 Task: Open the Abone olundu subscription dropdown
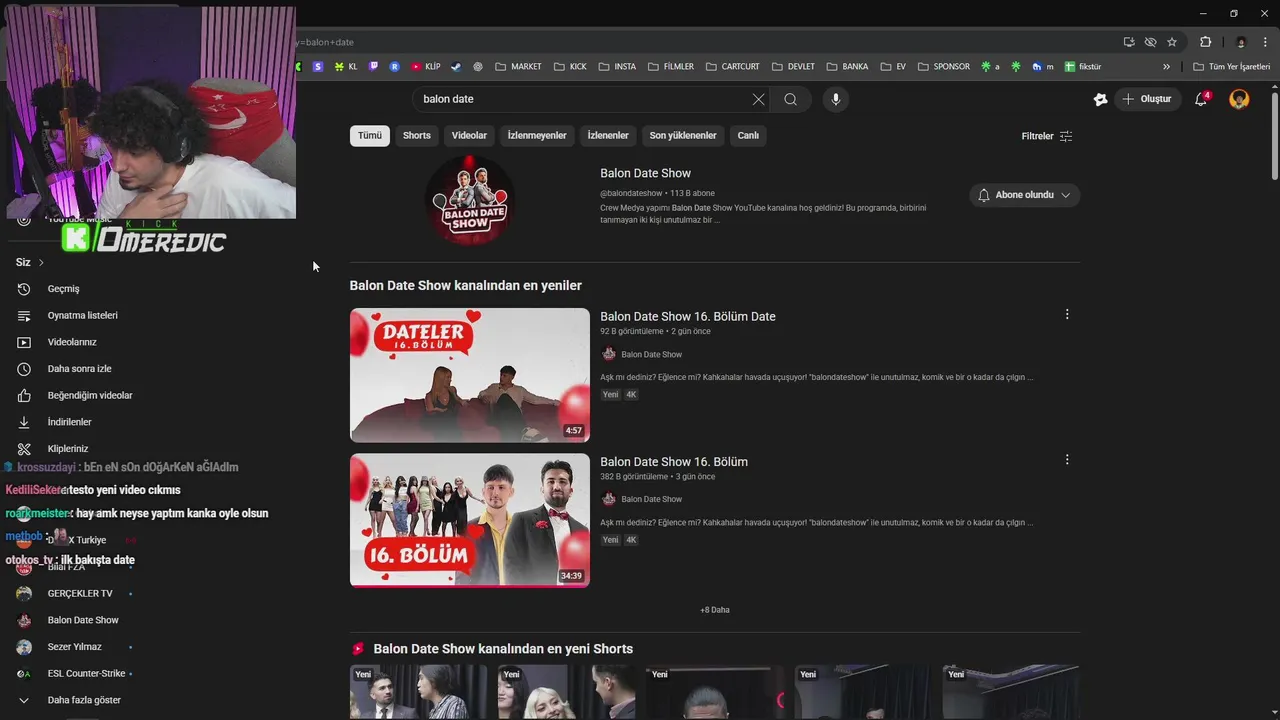(x=1024, y=195)
